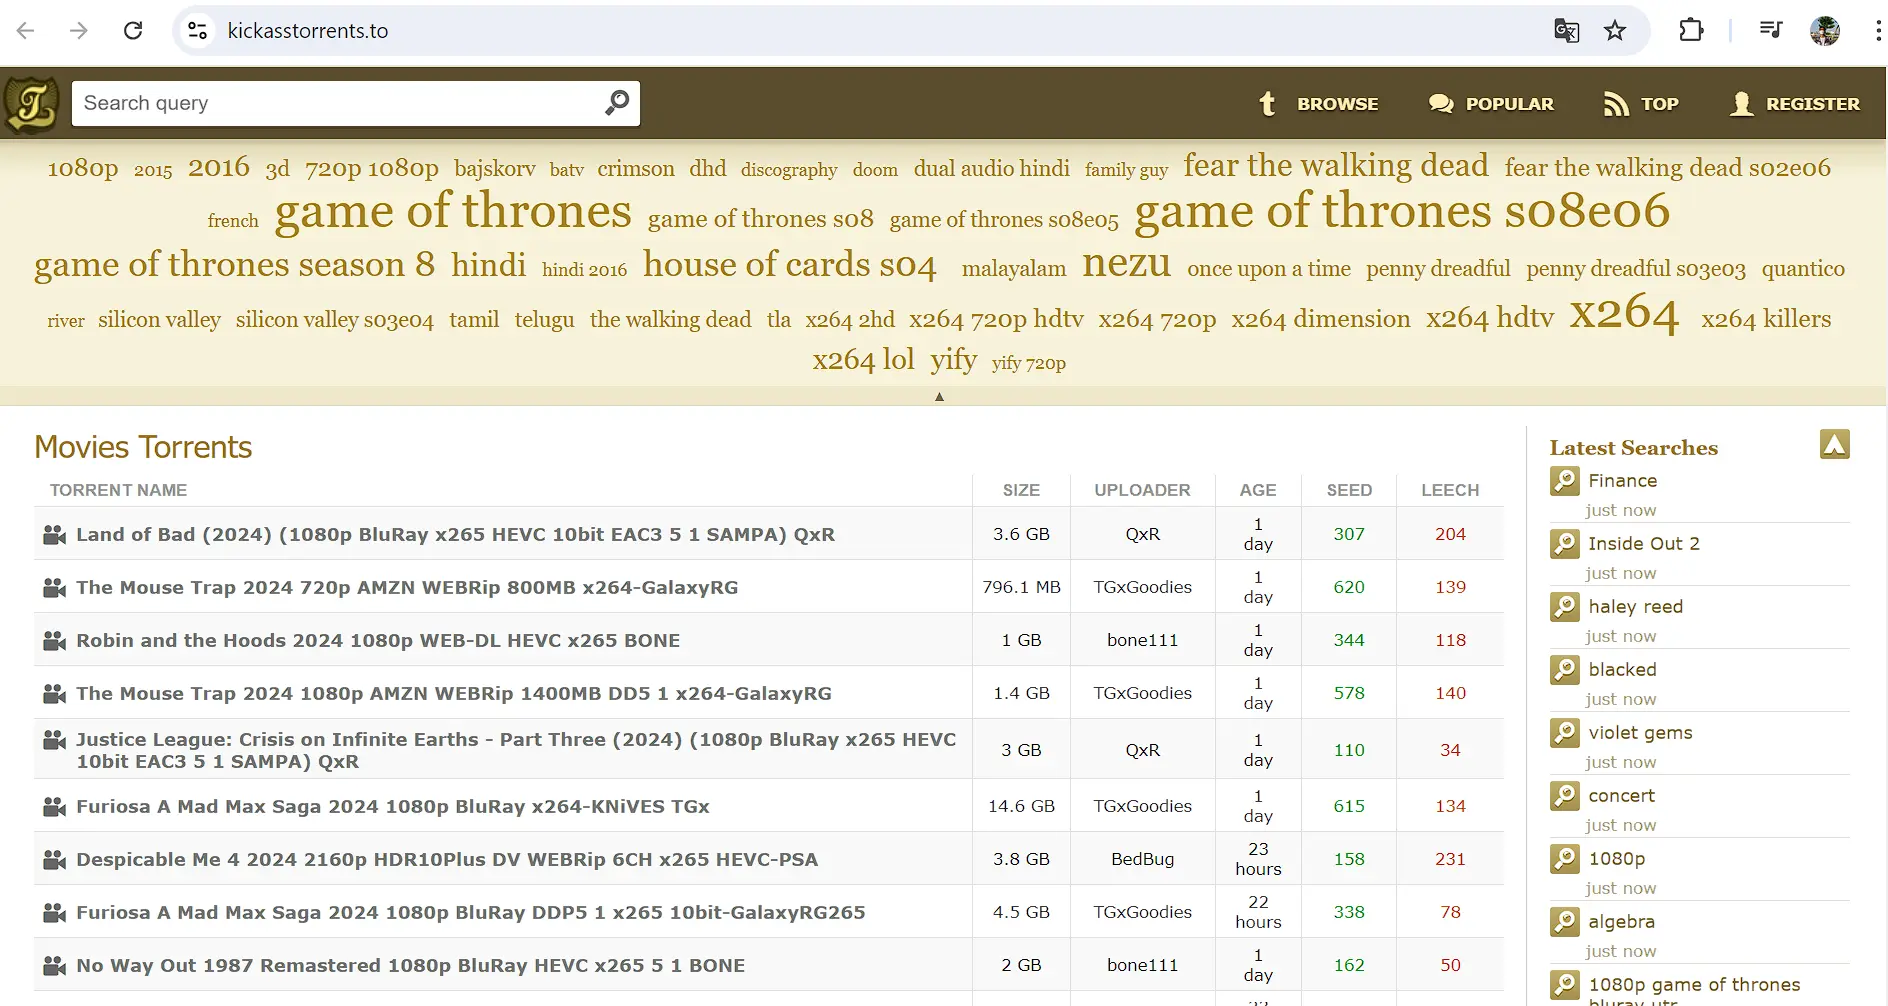Click the 'fear the walking dead' tag

pos(1336,165)
